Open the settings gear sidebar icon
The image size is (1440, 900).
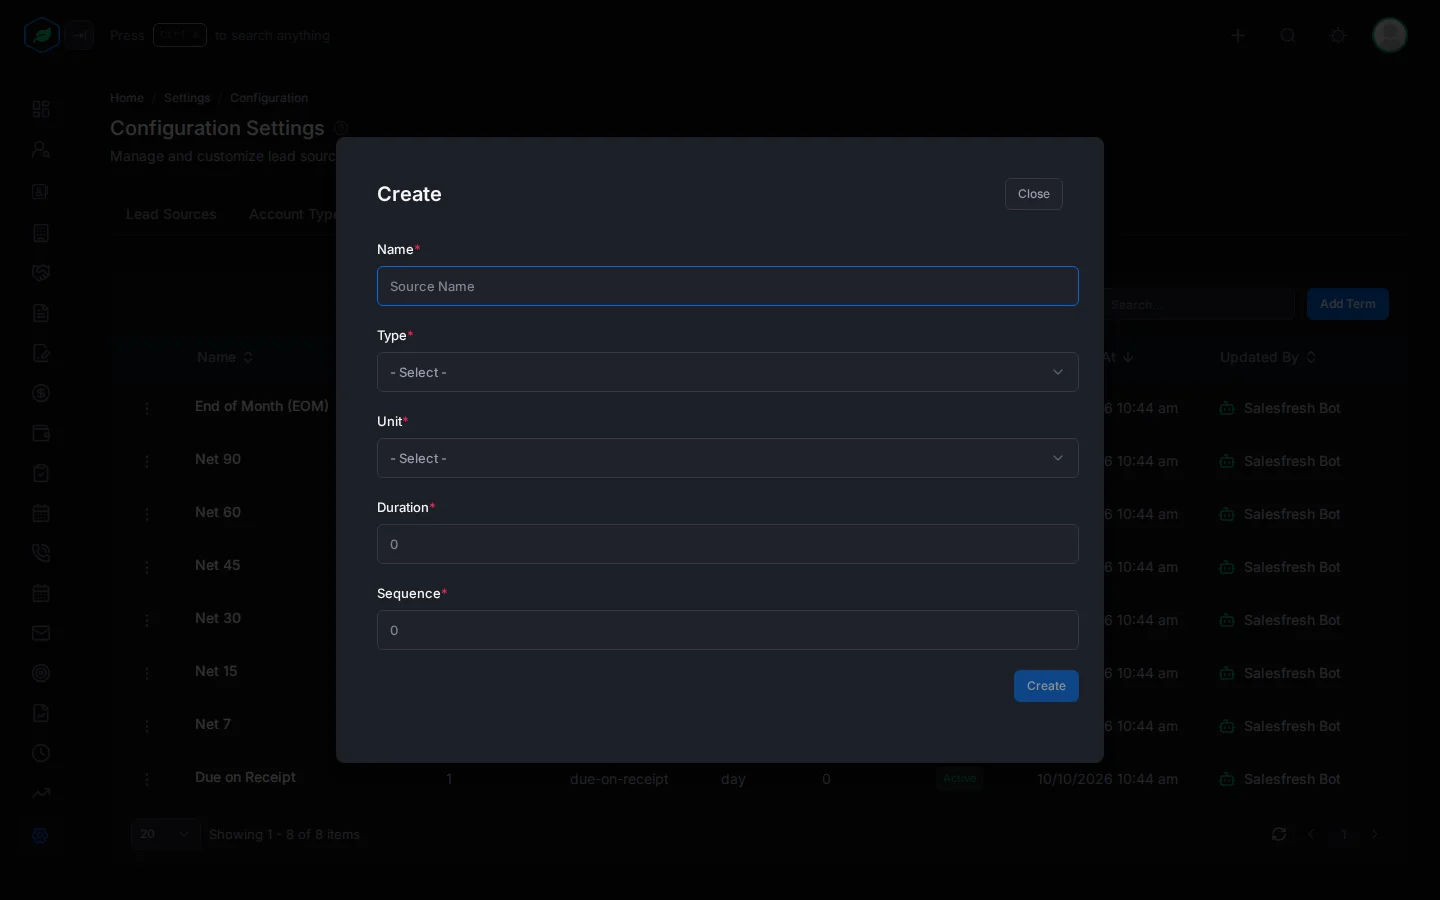point(41,836)
